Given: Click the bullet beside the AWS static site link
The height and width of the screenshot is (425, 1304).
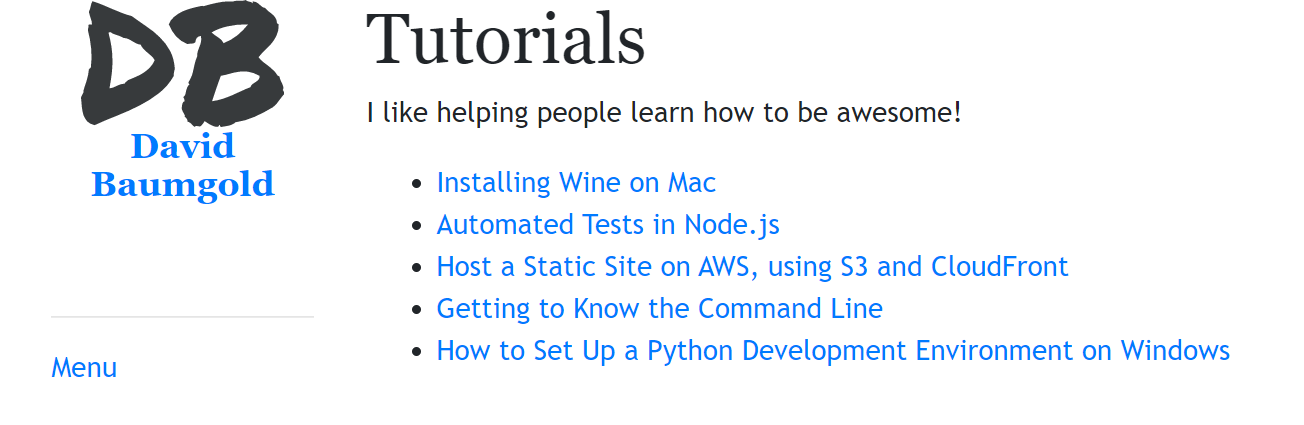Looking at the screenshot, I should click(417, 268).
